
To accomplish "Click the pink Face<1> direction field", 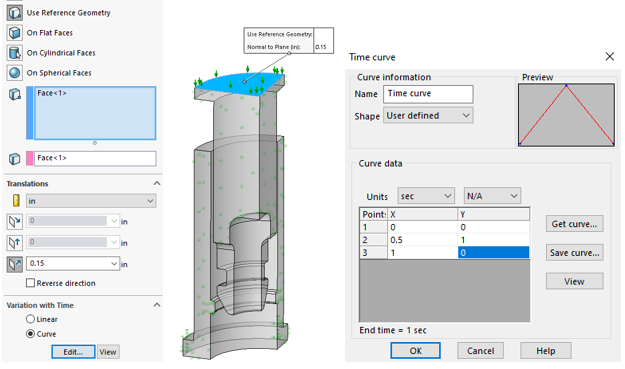I will 95,159.
